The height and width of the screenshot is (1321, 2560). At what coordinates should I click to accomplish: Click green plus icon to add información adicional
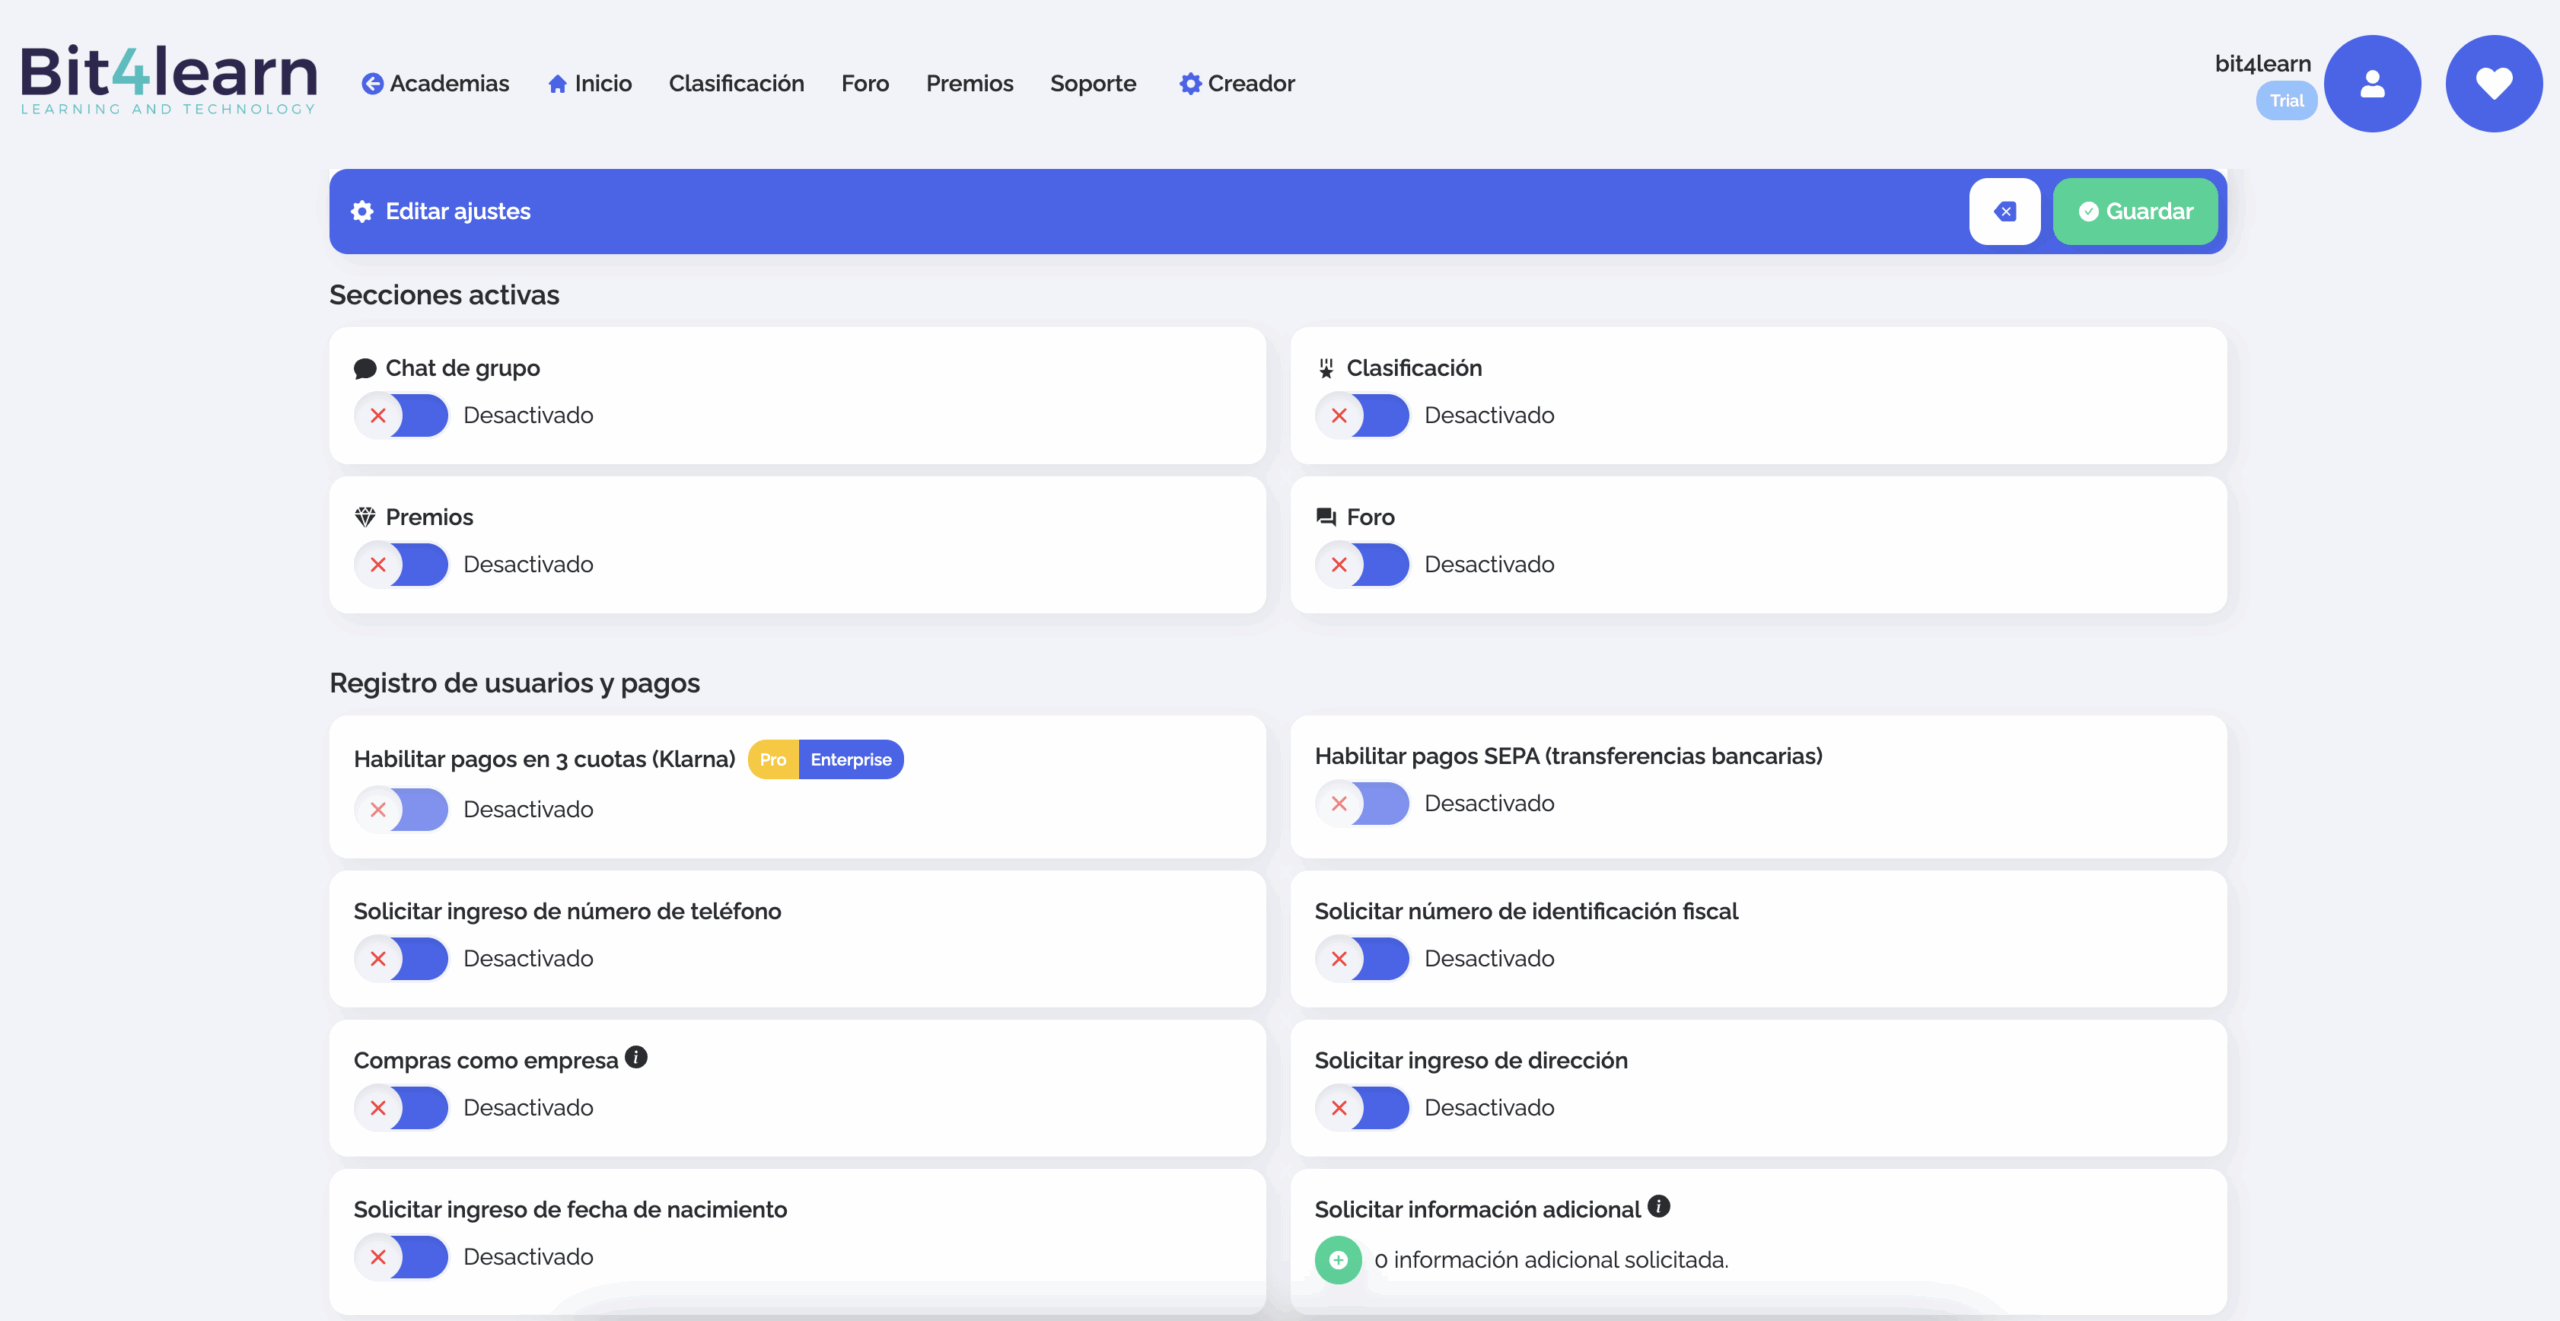(1338, 1260)
